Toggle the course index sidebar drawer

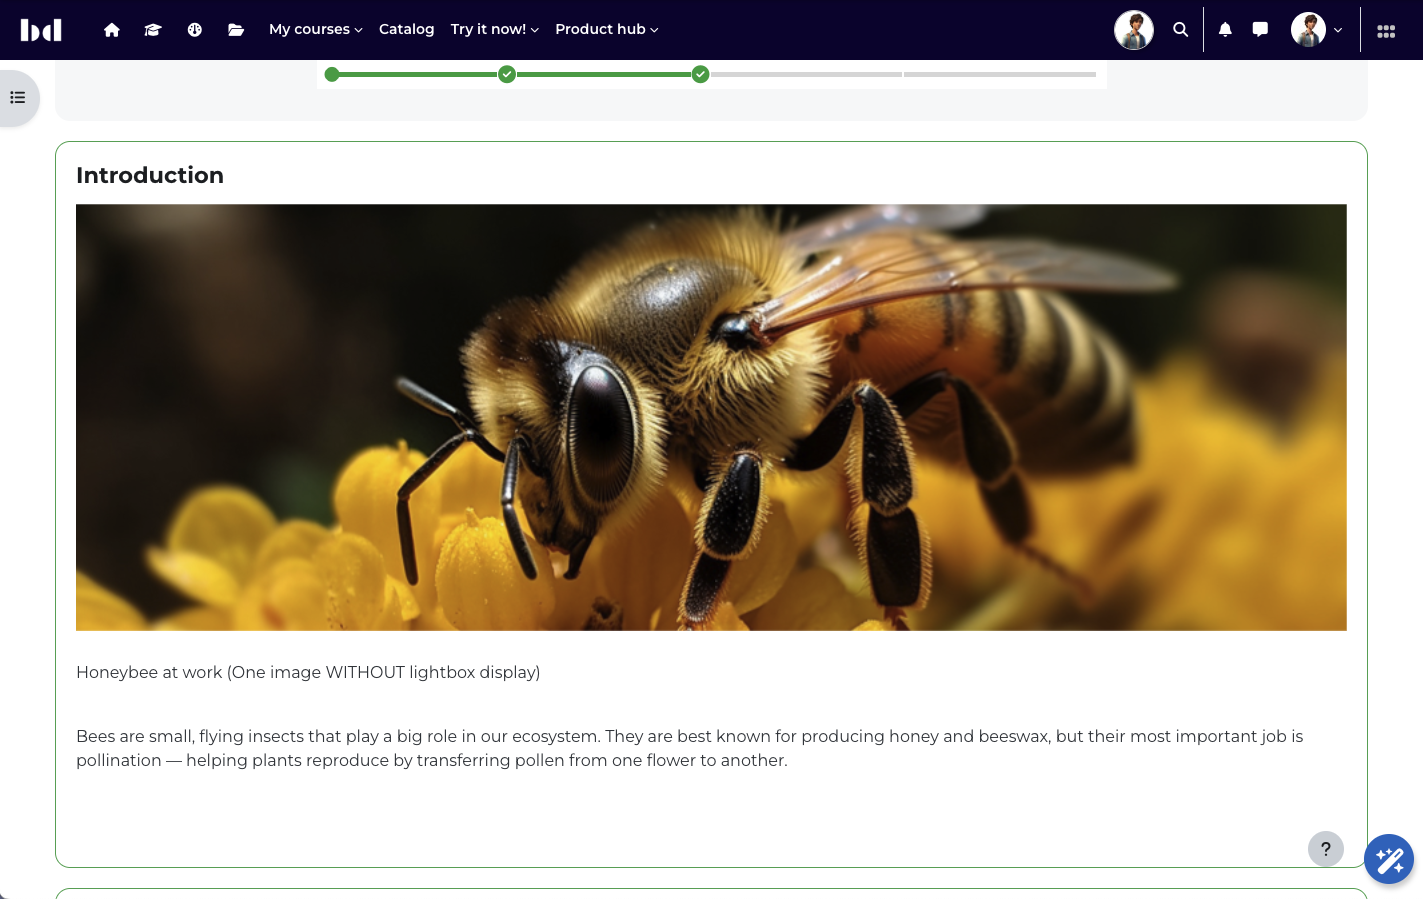(18, 98)
